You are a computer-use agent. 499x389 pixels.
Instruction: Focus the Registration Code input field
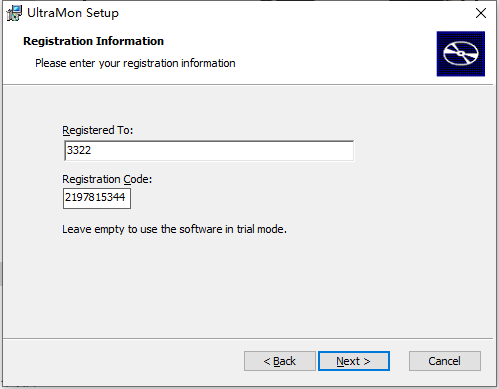click(x=97, y=198)
